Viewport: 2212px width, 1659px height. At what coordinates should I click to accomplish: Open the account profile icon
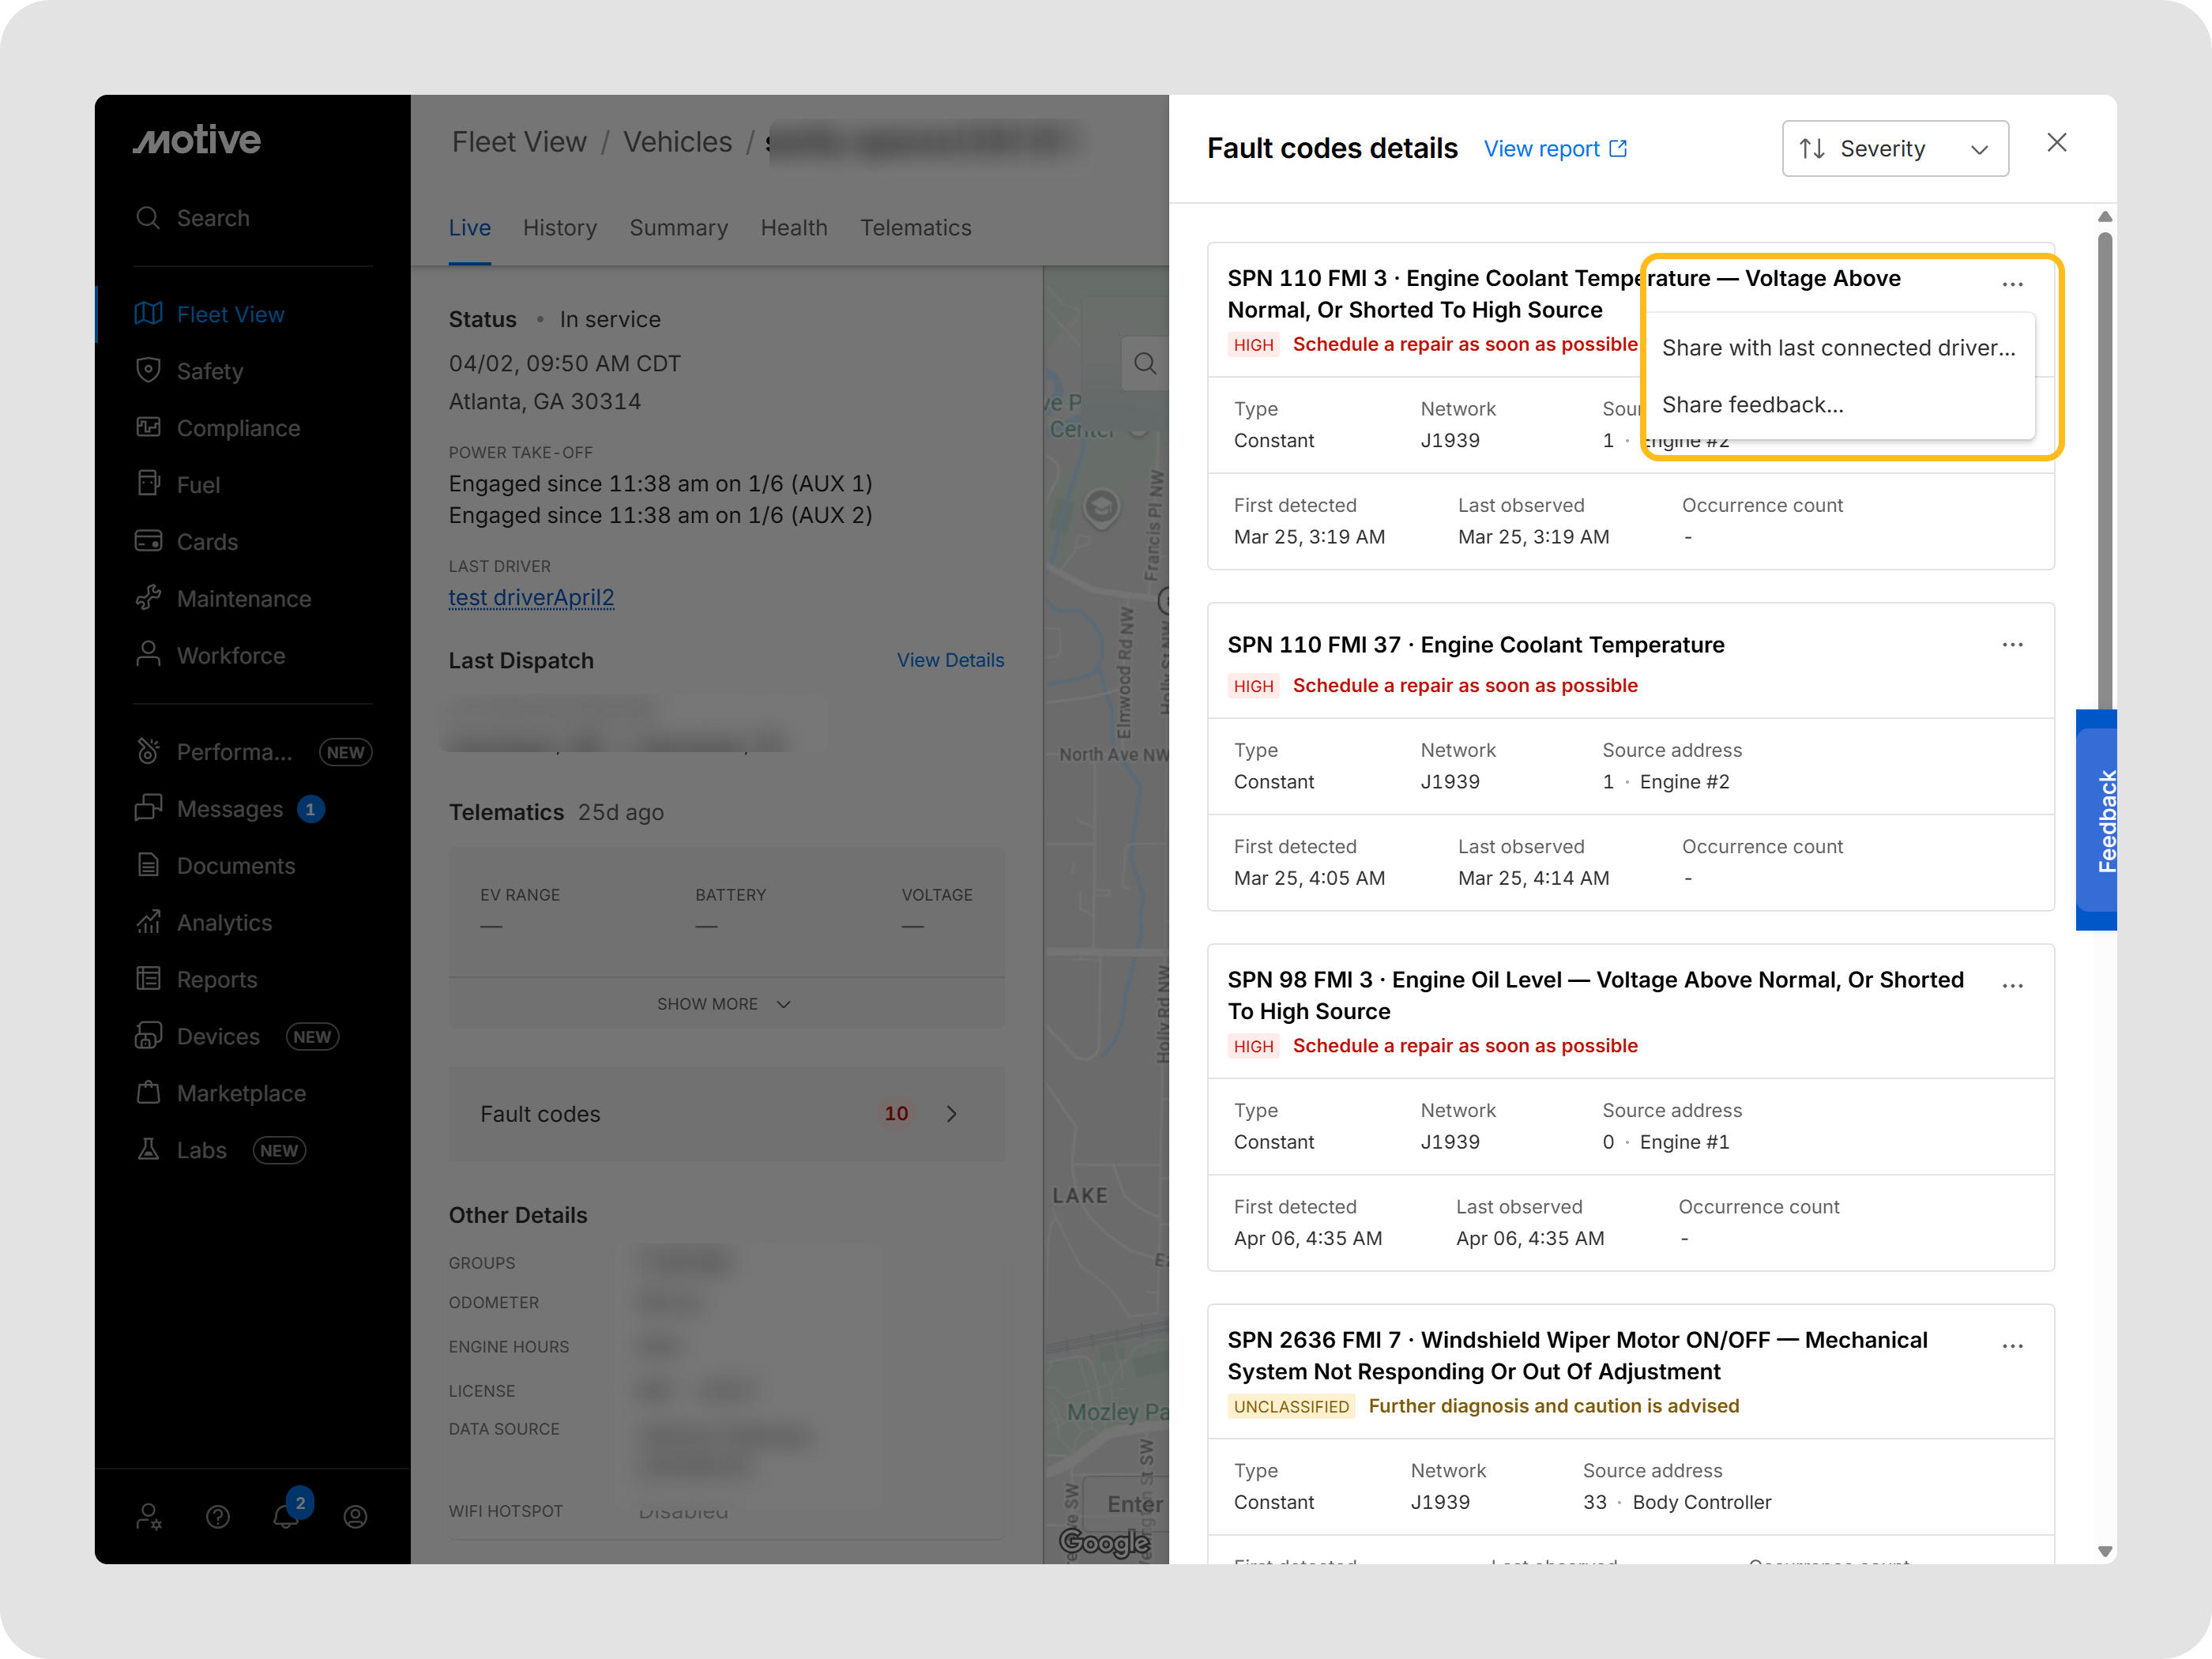pos(355,1518)
